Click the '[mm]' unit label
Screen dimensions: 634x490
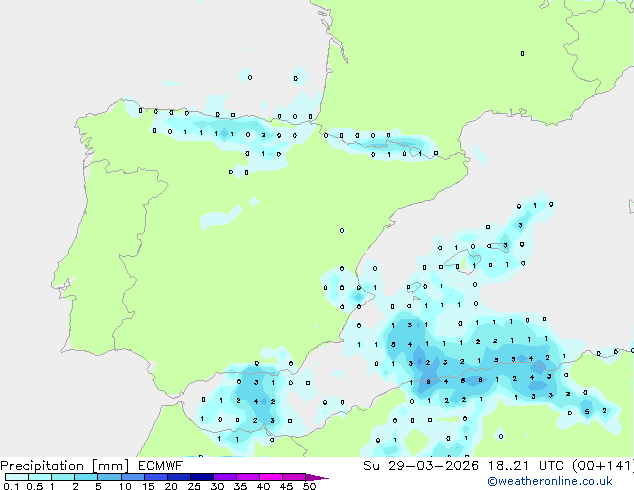pyautogui.click(x=110, y=466)
